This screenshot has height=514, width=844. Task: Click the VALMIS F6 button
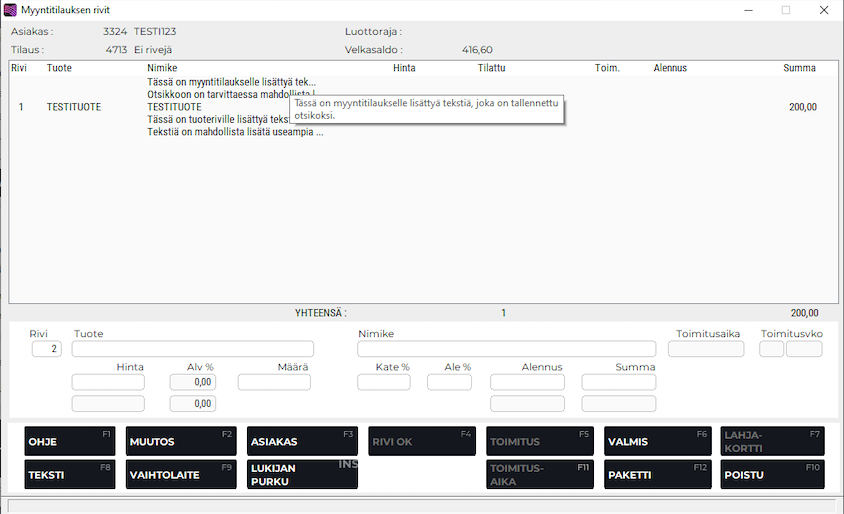click(x=657, y=441)
